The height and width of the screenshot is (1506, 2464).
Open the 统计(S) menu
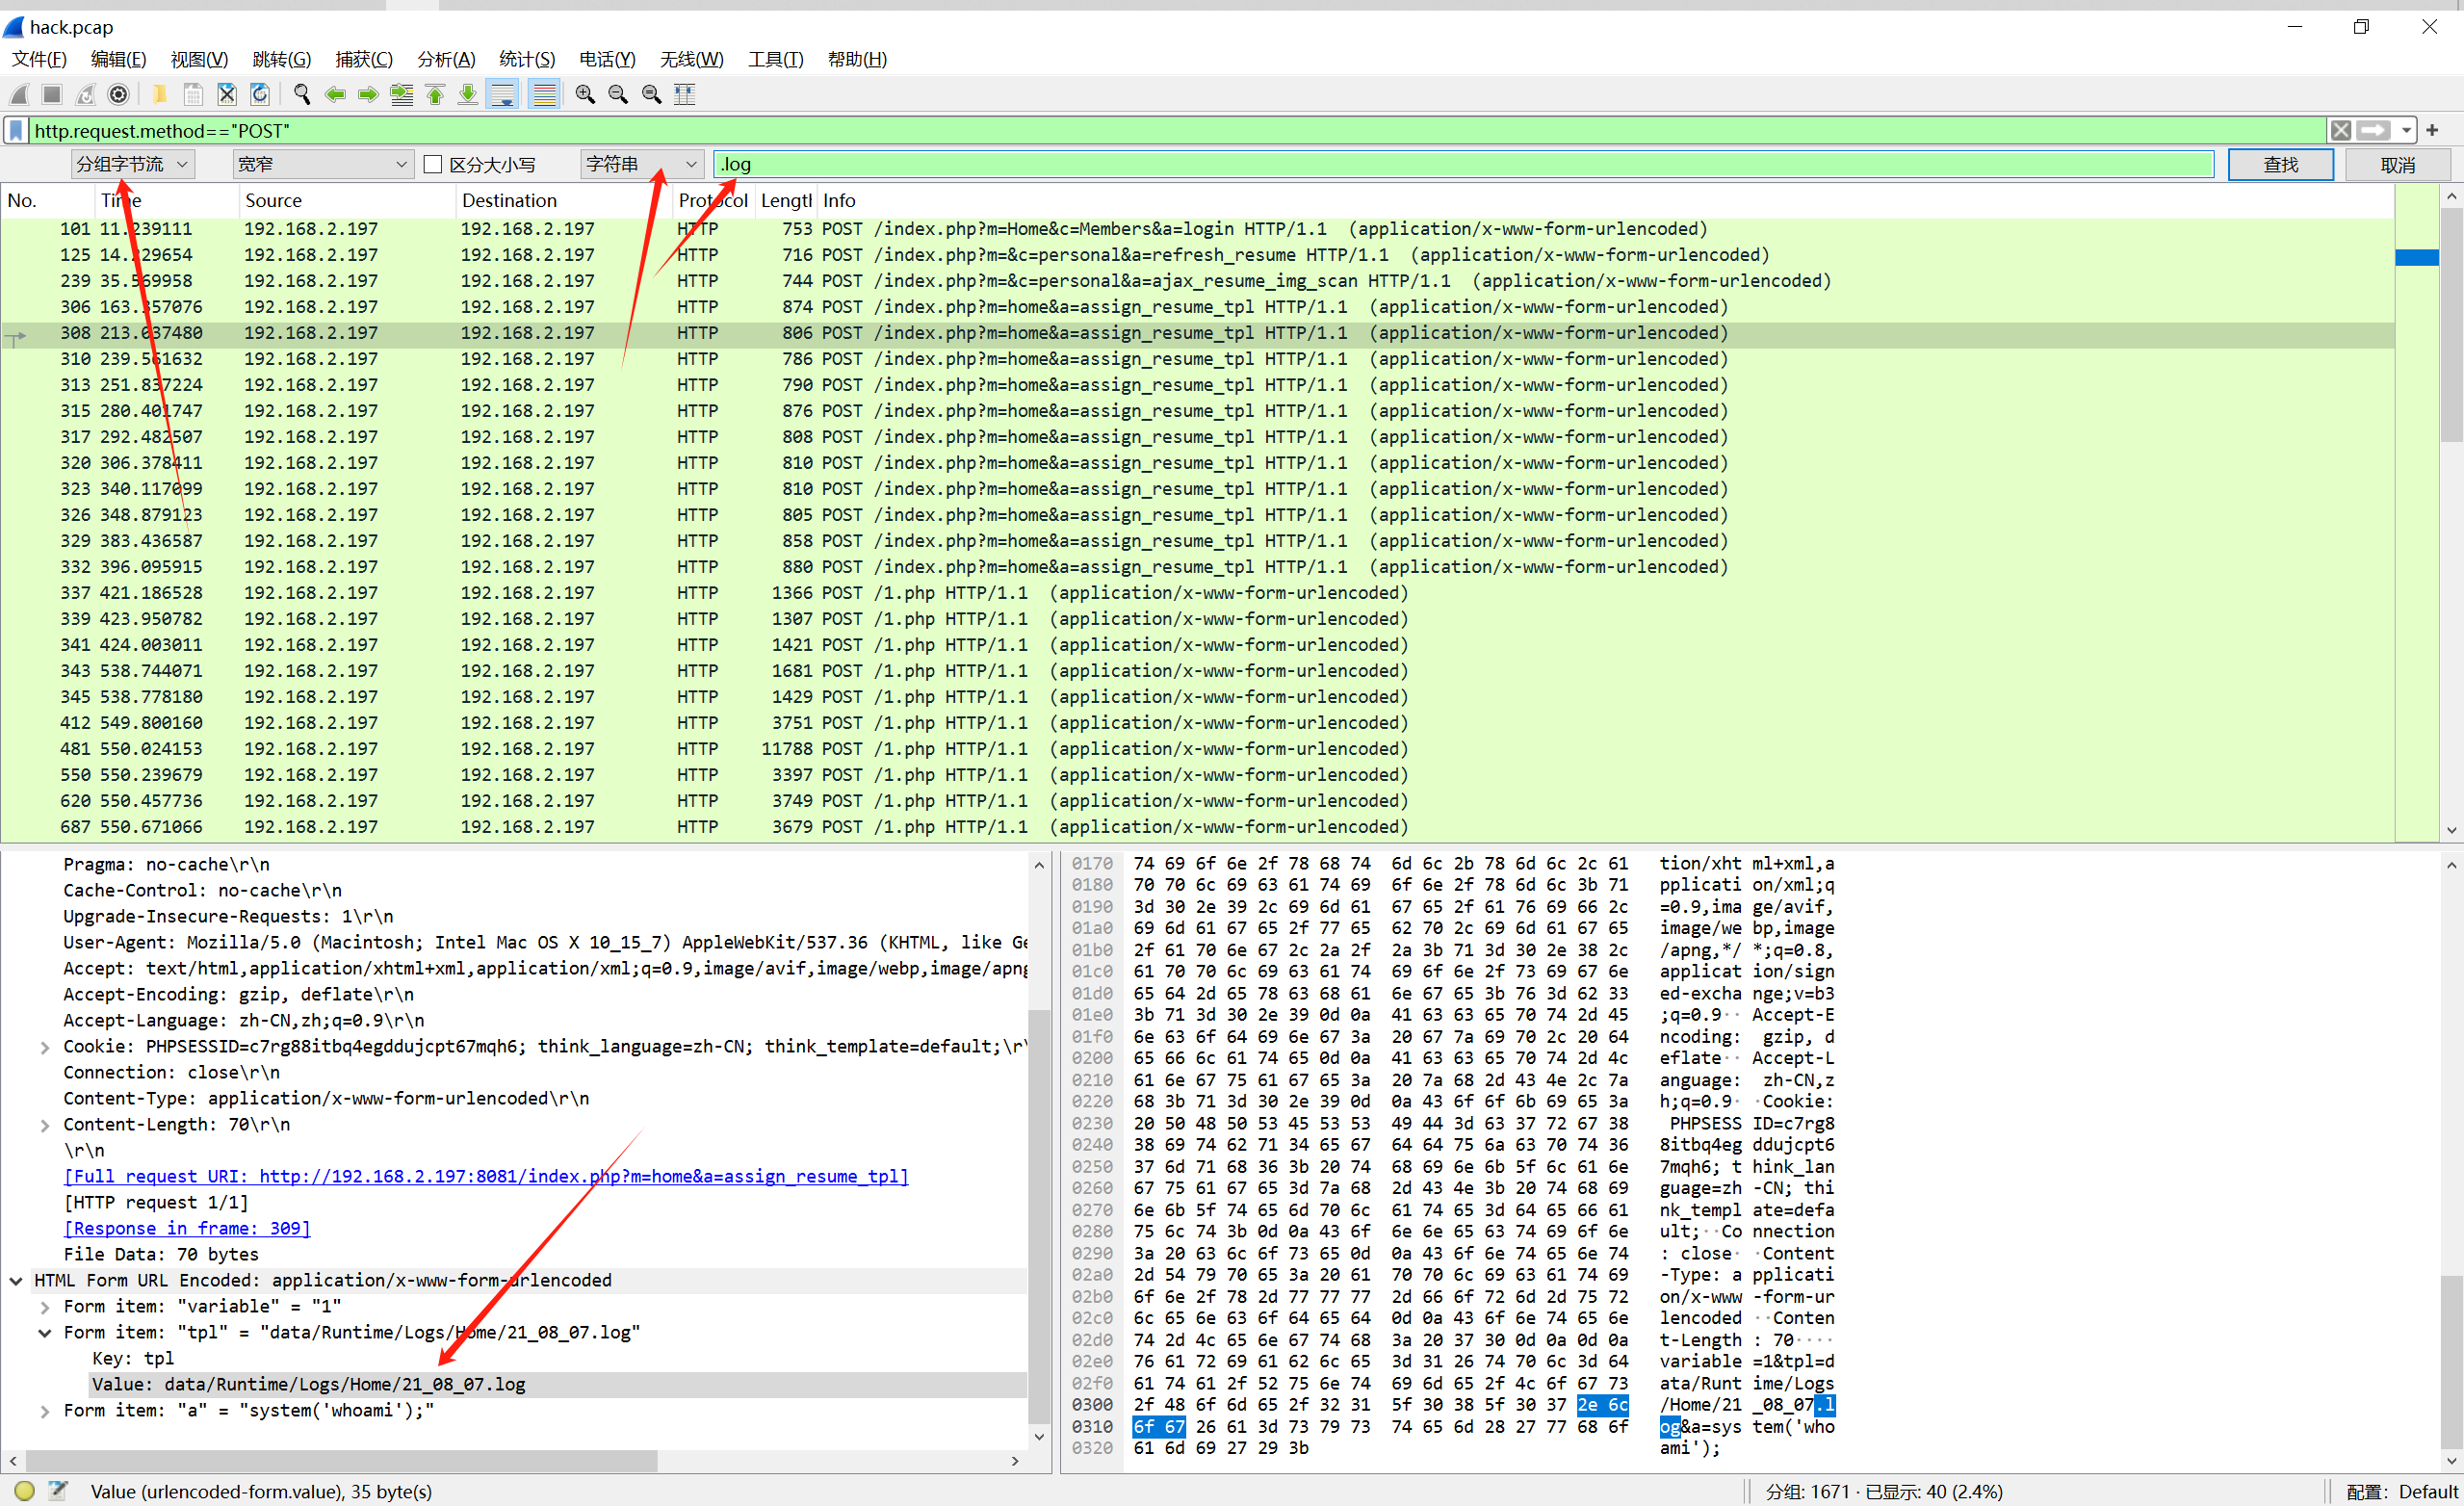pos(526,60)
